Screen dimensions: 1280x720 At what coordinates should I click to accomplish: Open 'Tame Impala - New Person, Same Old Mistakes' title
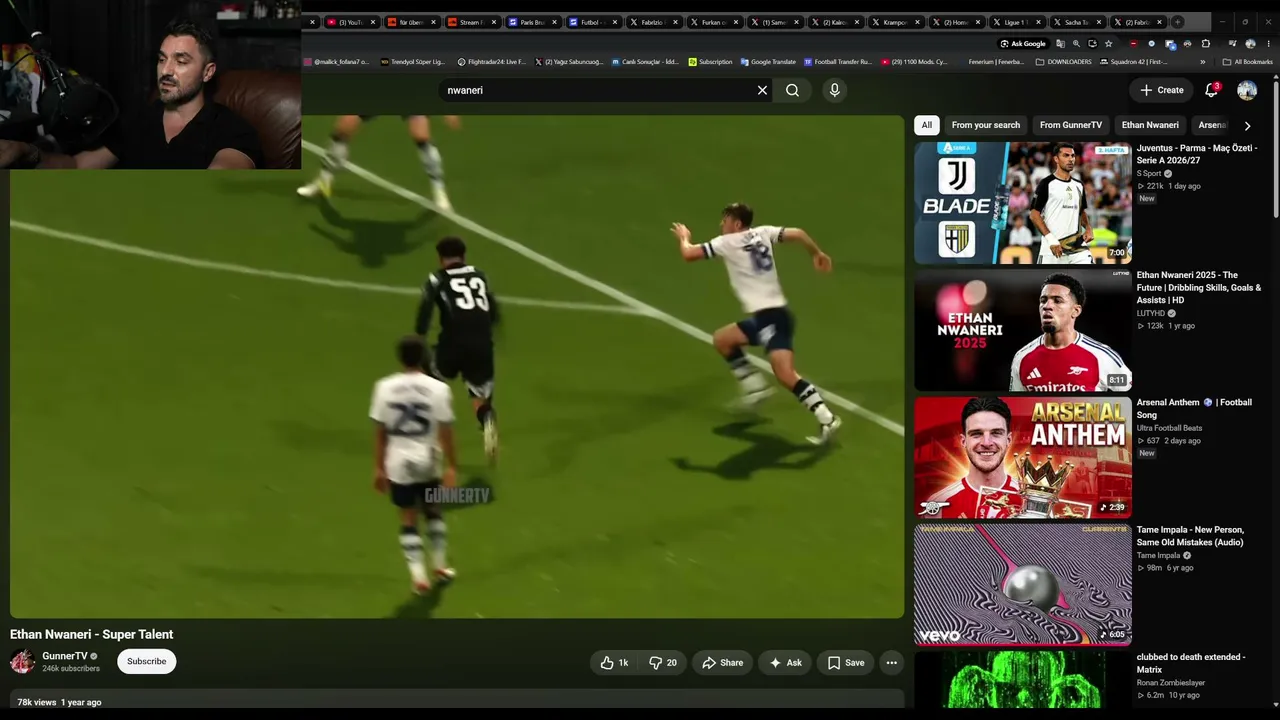coord(1190,536)
